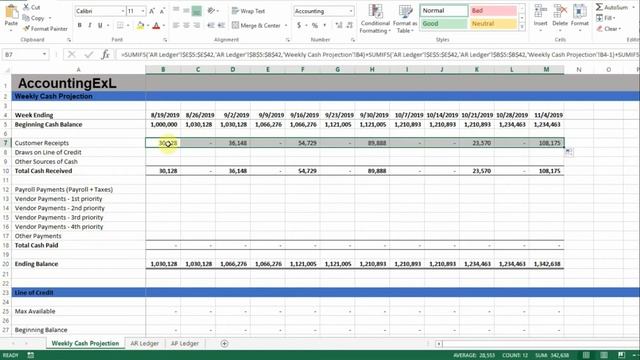Open the fill color dropdown arrow
This screenshot has height=360, width=640.
tap(148, 25)
